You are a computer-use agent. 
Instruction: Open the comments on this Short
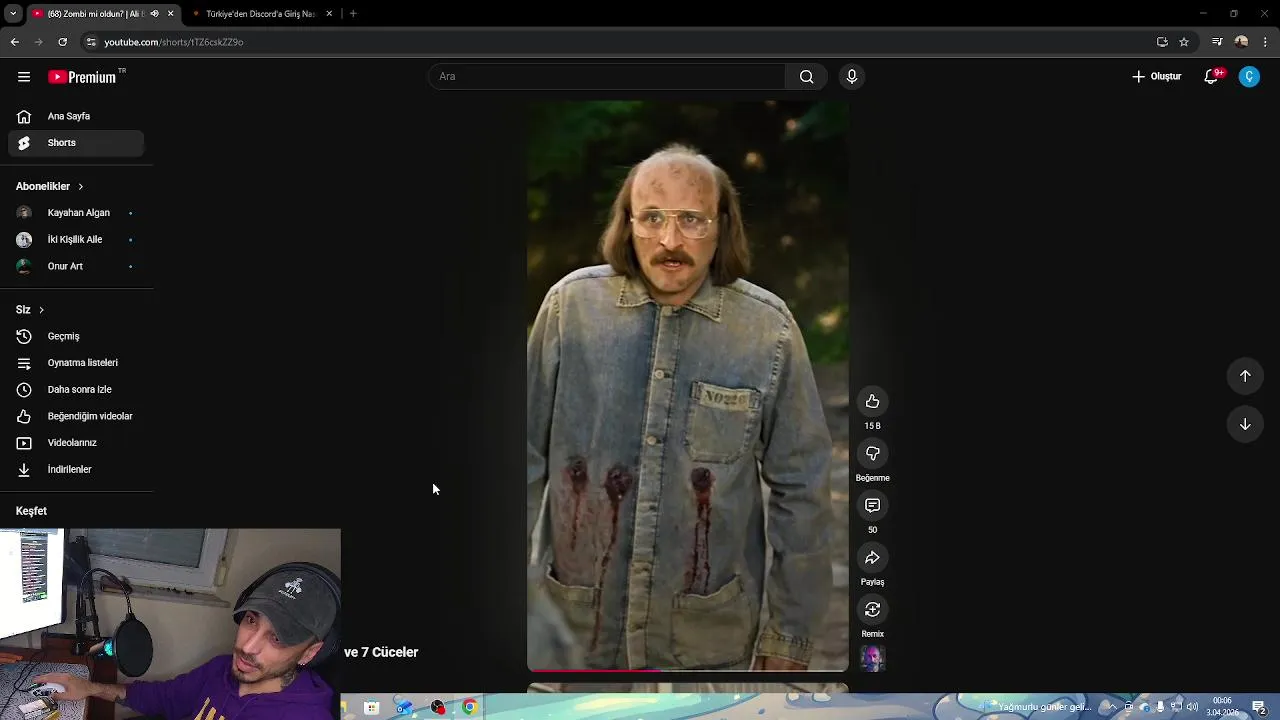point(872,505)
